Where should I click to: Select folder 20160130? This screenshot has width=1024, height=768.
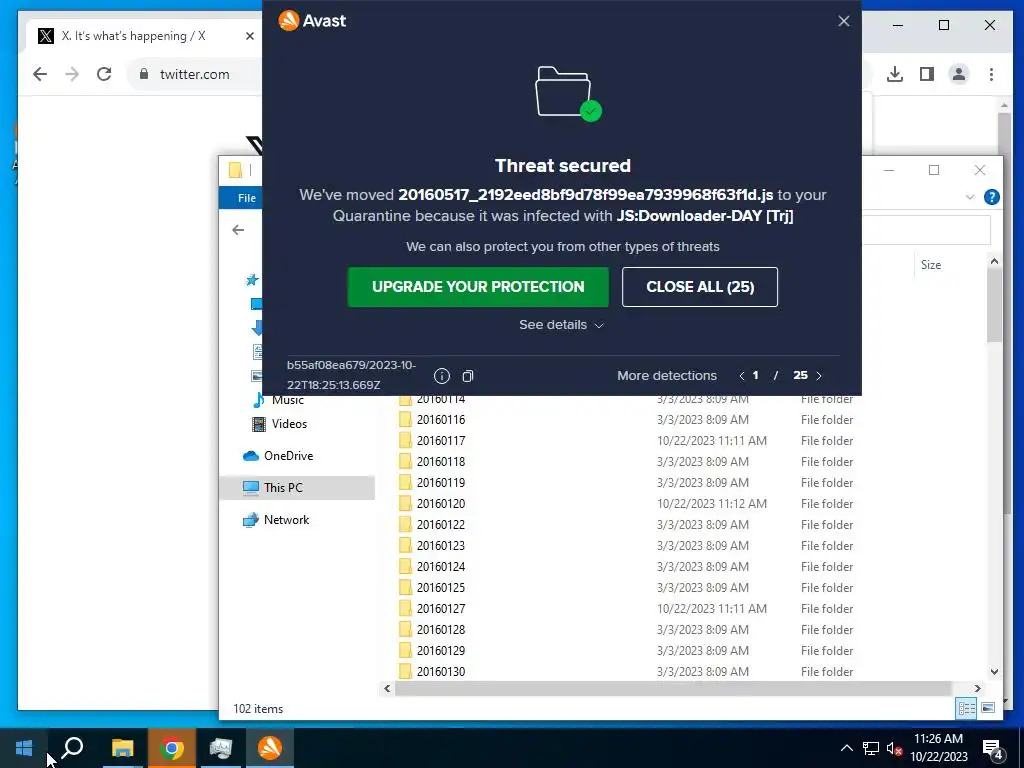pyautogui.click(x=627, y=671)
